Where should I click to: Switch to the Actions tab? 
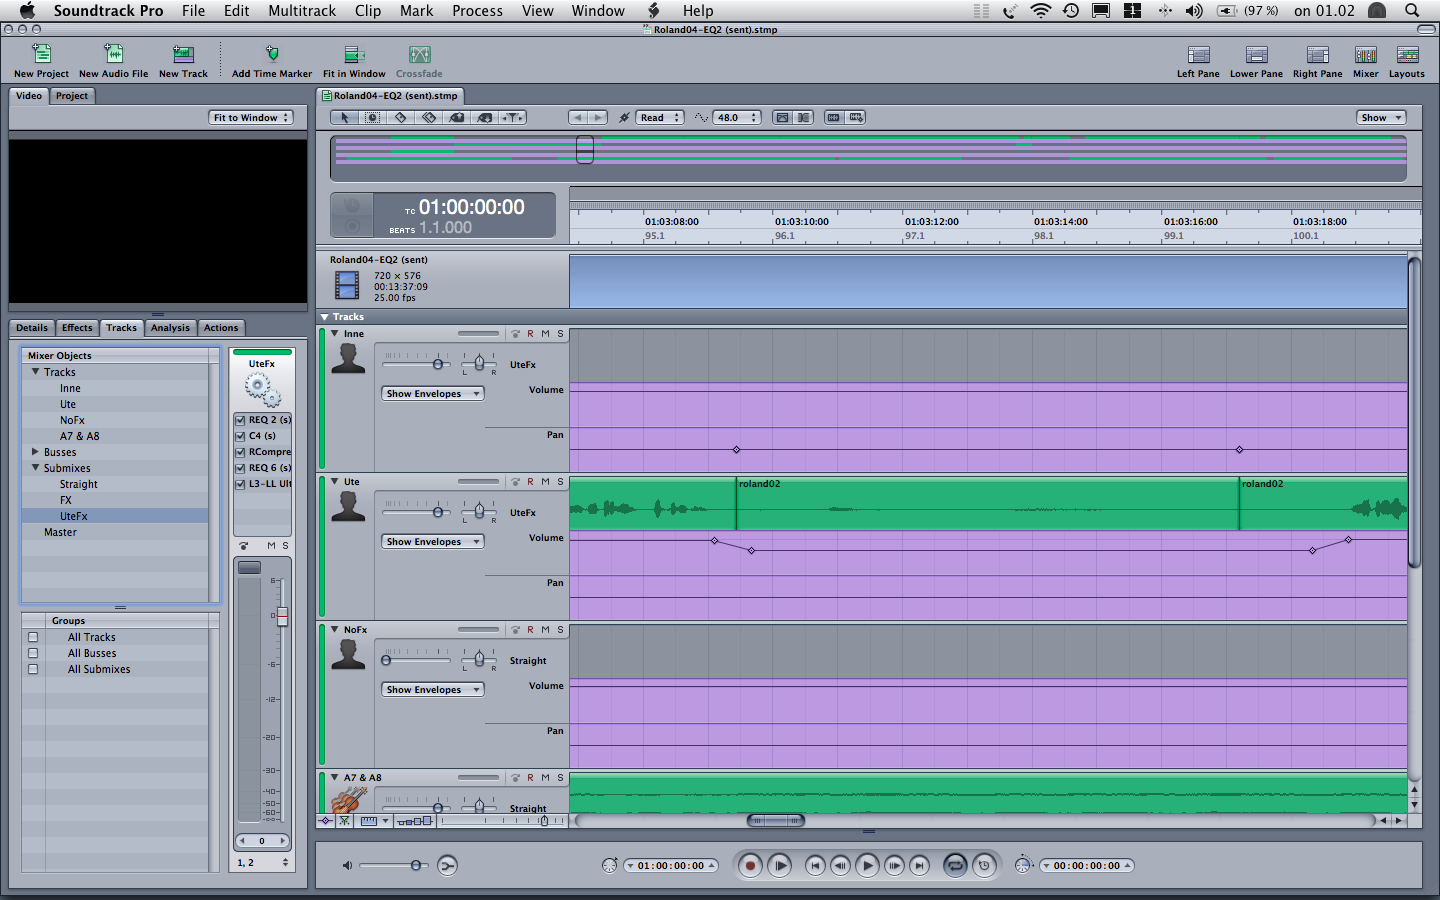click(221, 328)
